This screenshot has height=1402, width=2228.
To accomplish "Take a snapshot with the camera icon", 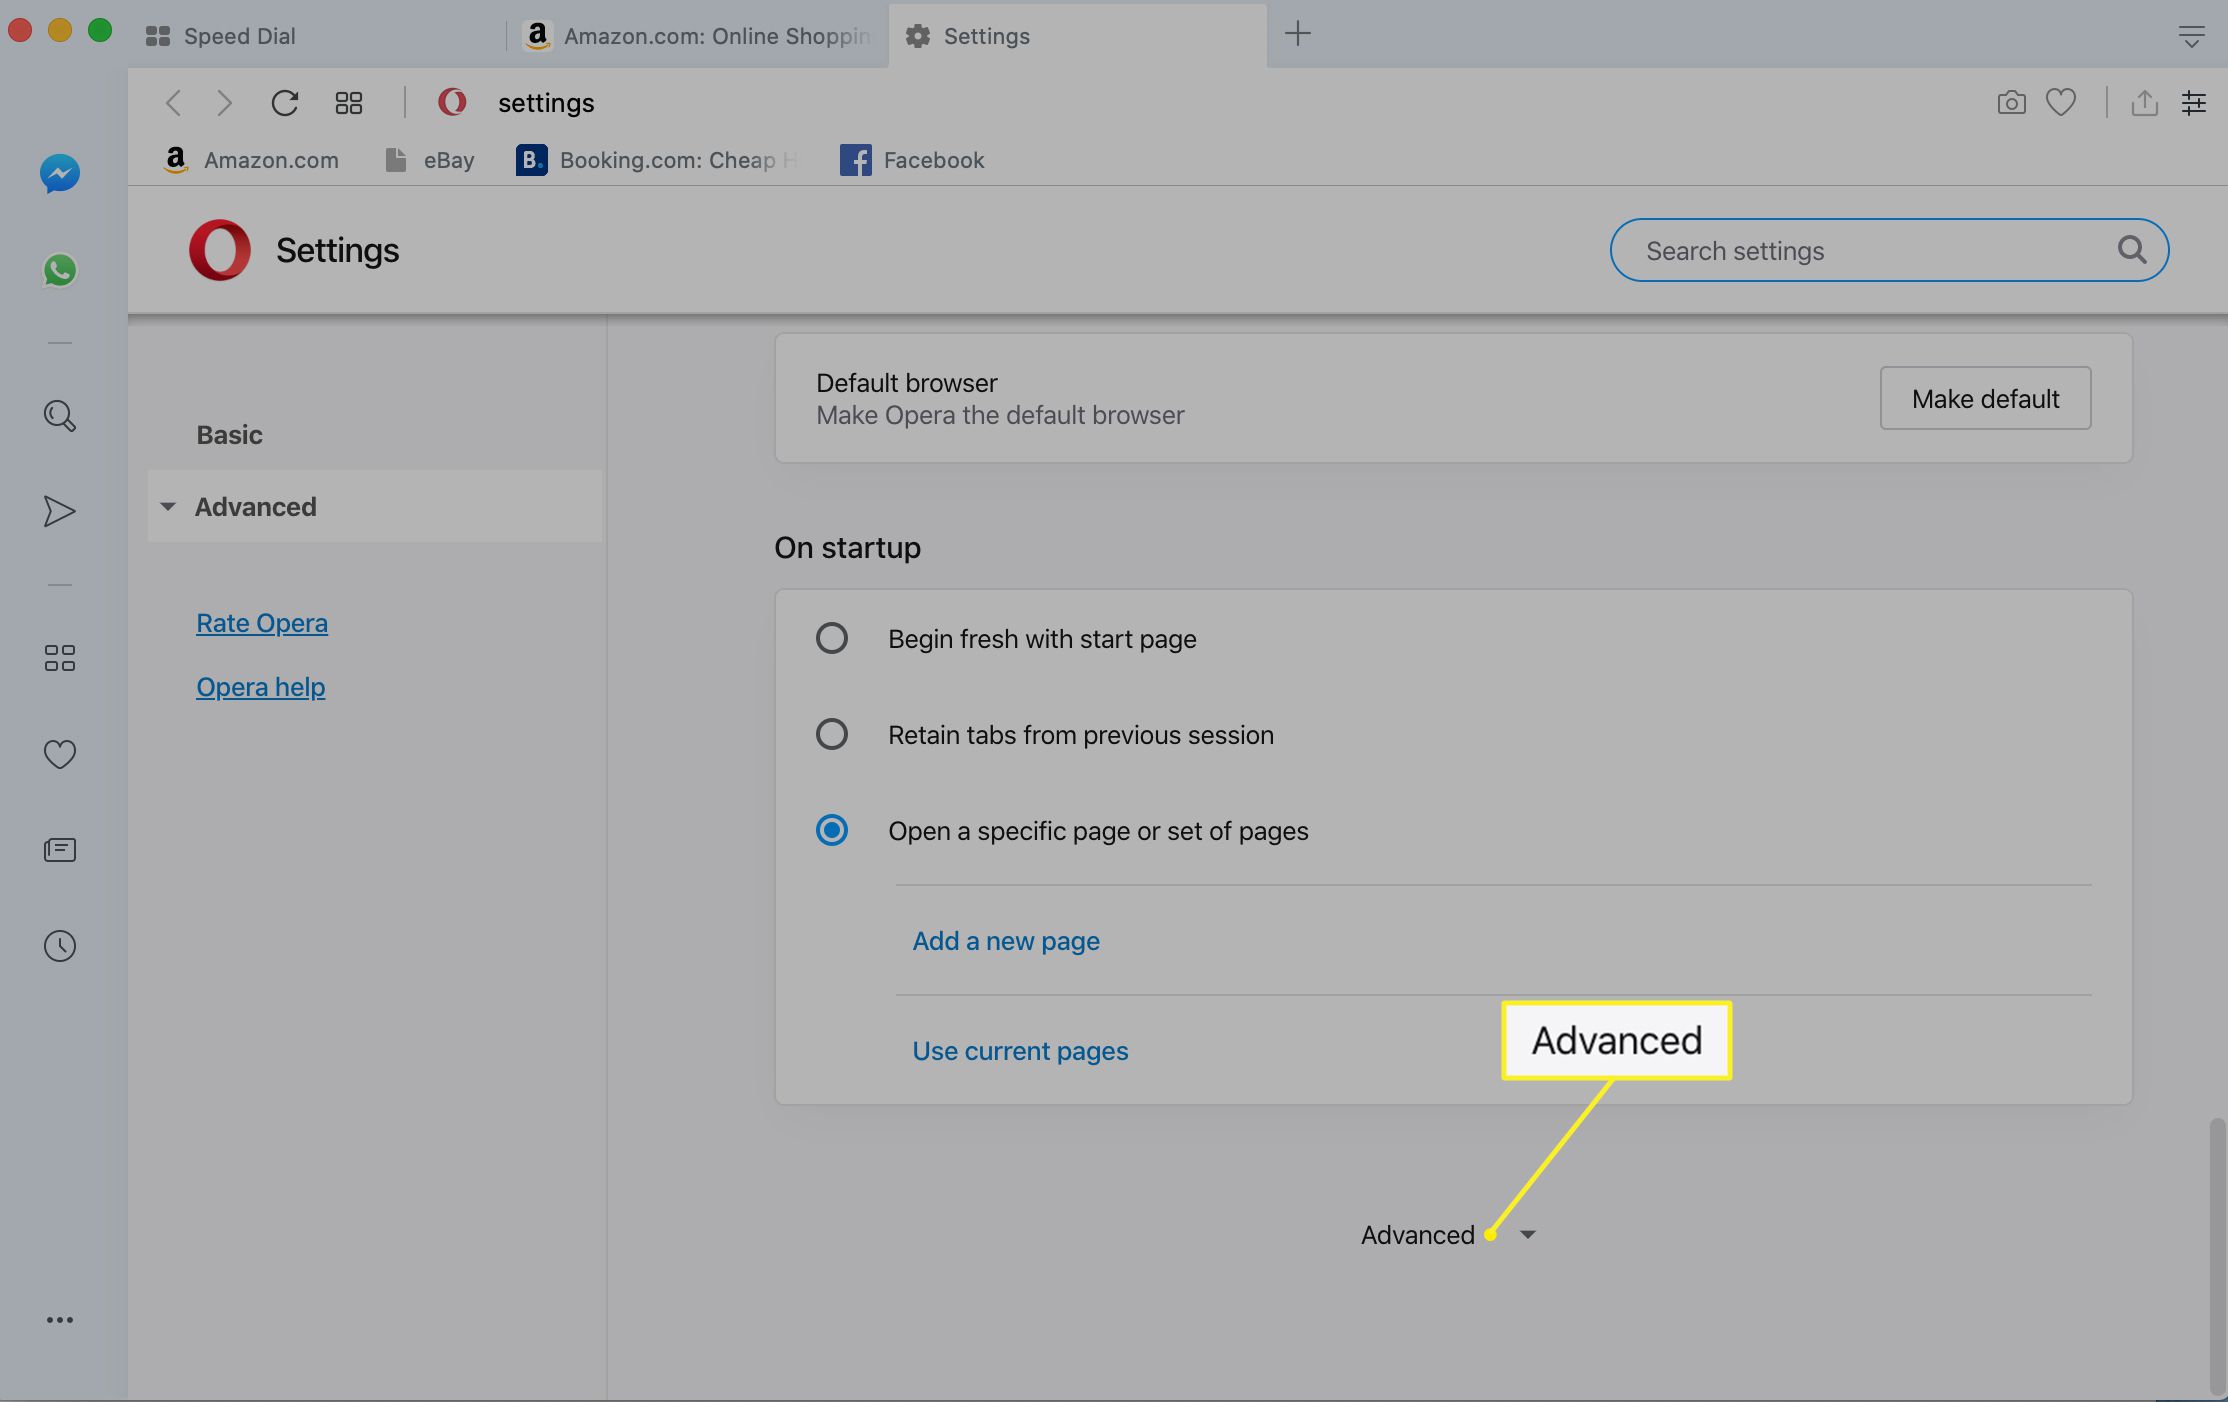I will pos(2011,102).
